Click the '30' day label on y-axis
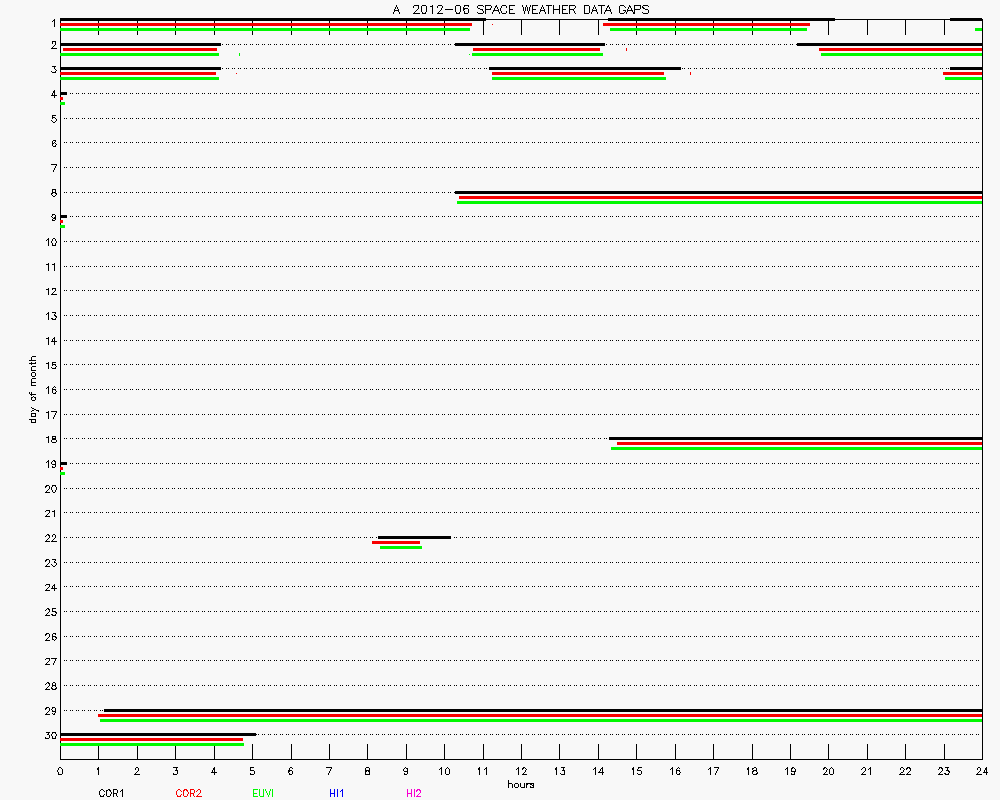 pyautogui.click(x=49, y=735)
